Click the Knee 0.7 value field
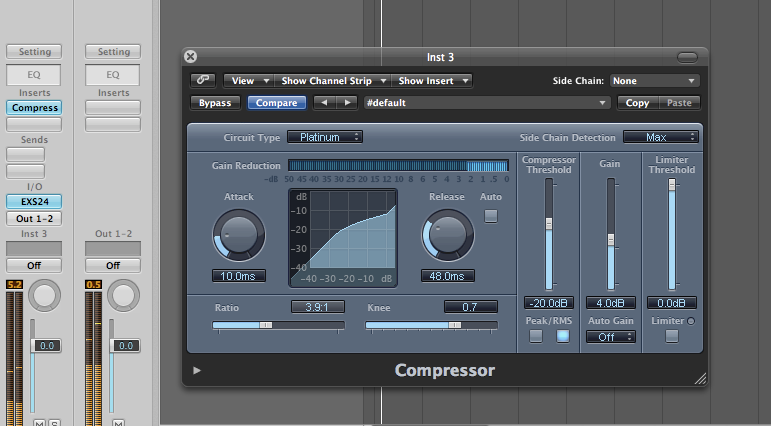771x426 pixels. [x=471, y=307]
